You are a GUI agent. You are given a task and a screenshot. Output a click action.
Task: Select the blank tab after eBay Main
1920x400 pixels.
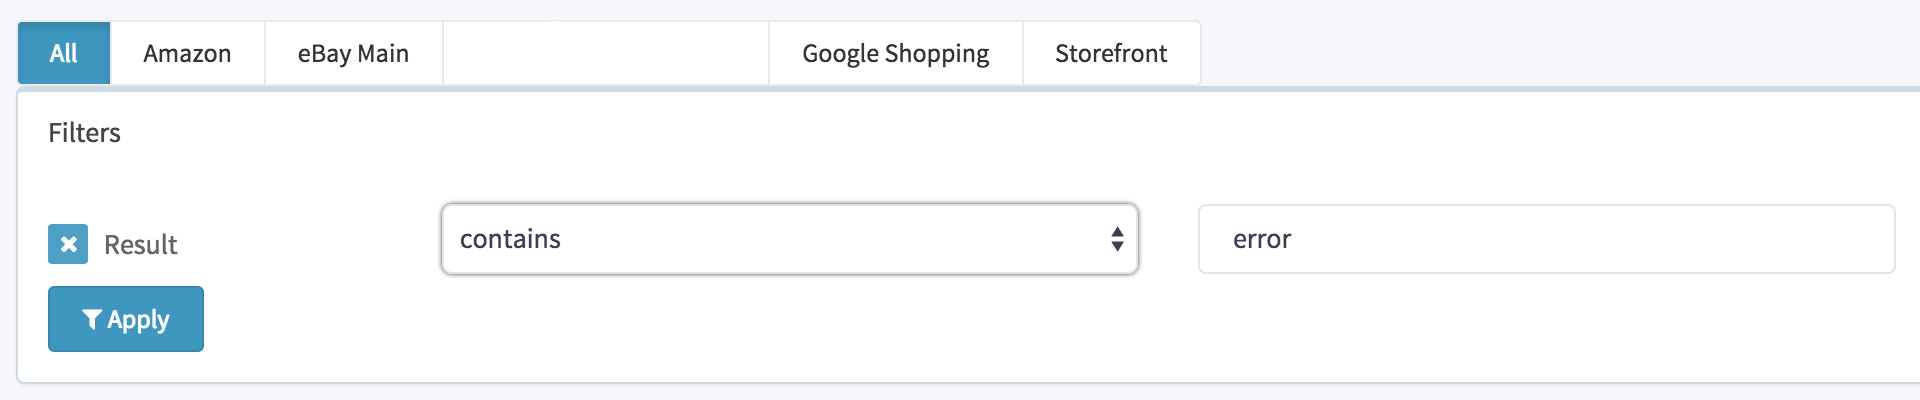[x=606, y=53]
